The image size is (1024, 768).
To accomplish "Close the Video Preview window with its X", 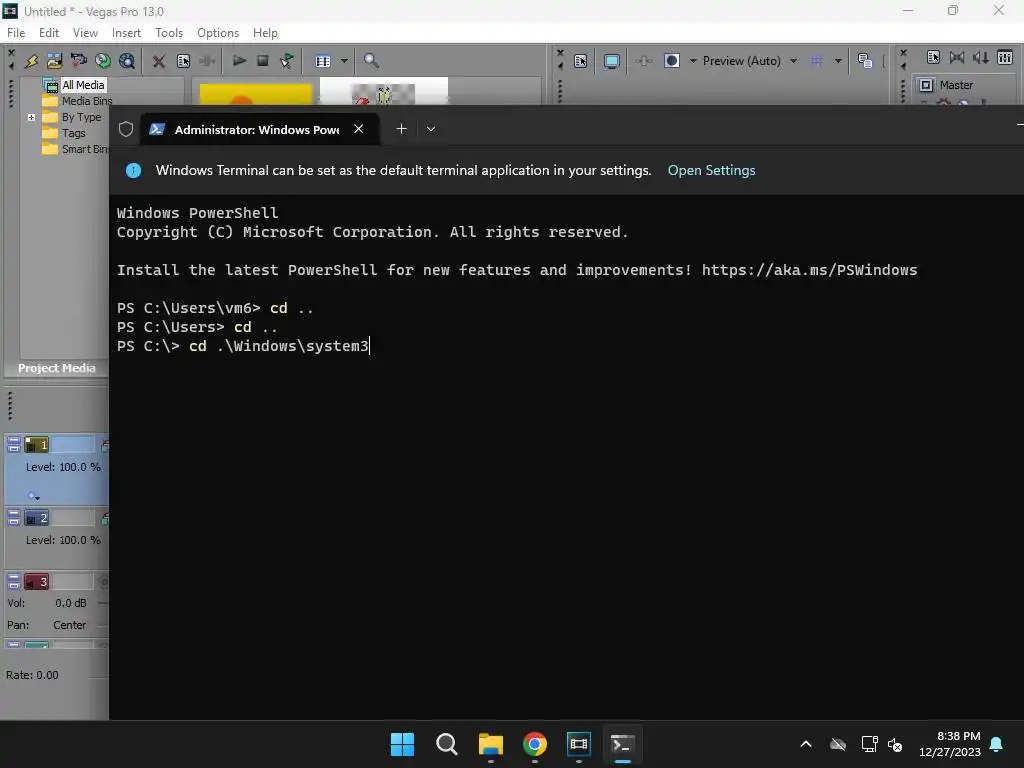I will tap(560, 52).
